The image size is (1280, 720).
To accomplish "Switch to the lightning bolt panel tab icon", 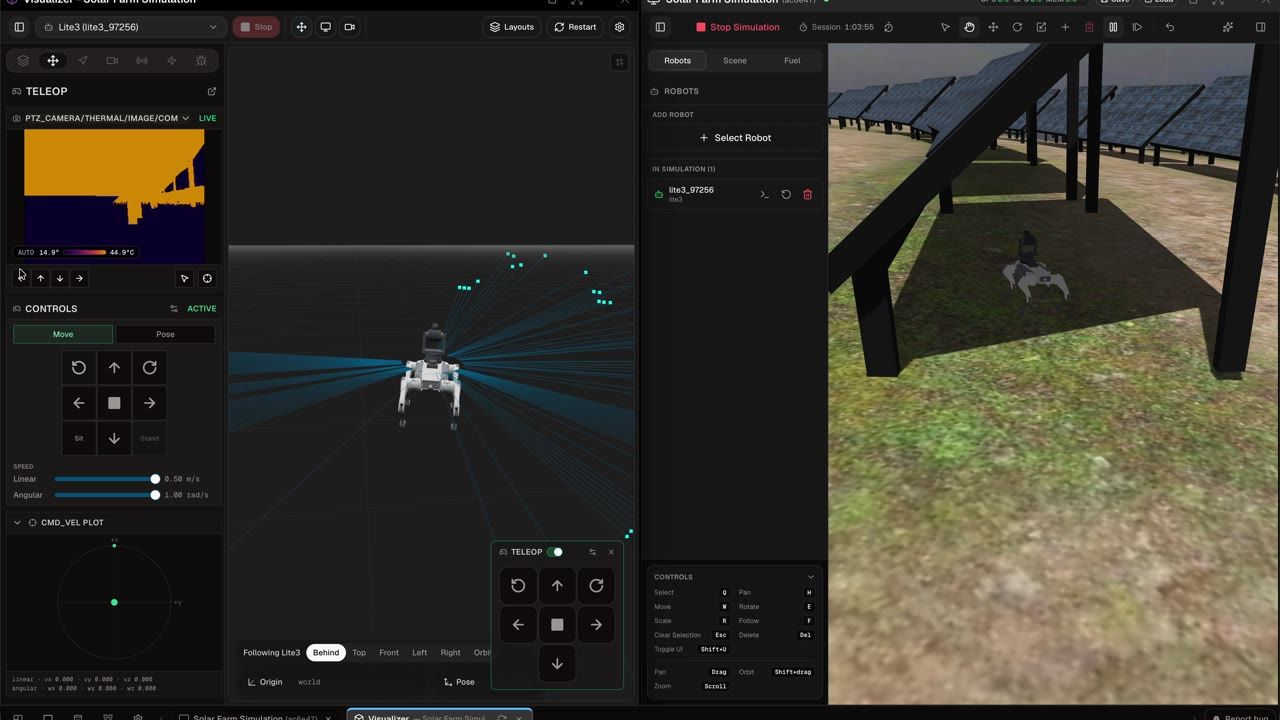I will [172, 61].
